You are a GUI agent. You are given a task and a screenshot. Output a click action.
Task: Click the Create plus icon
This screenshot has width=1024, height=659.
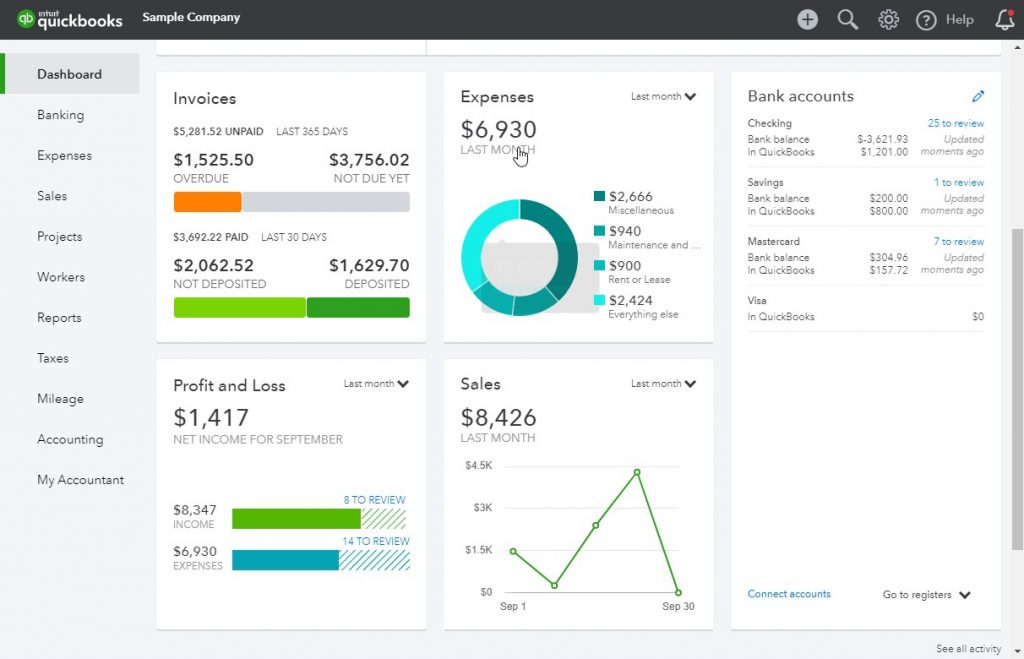(807, 20)
